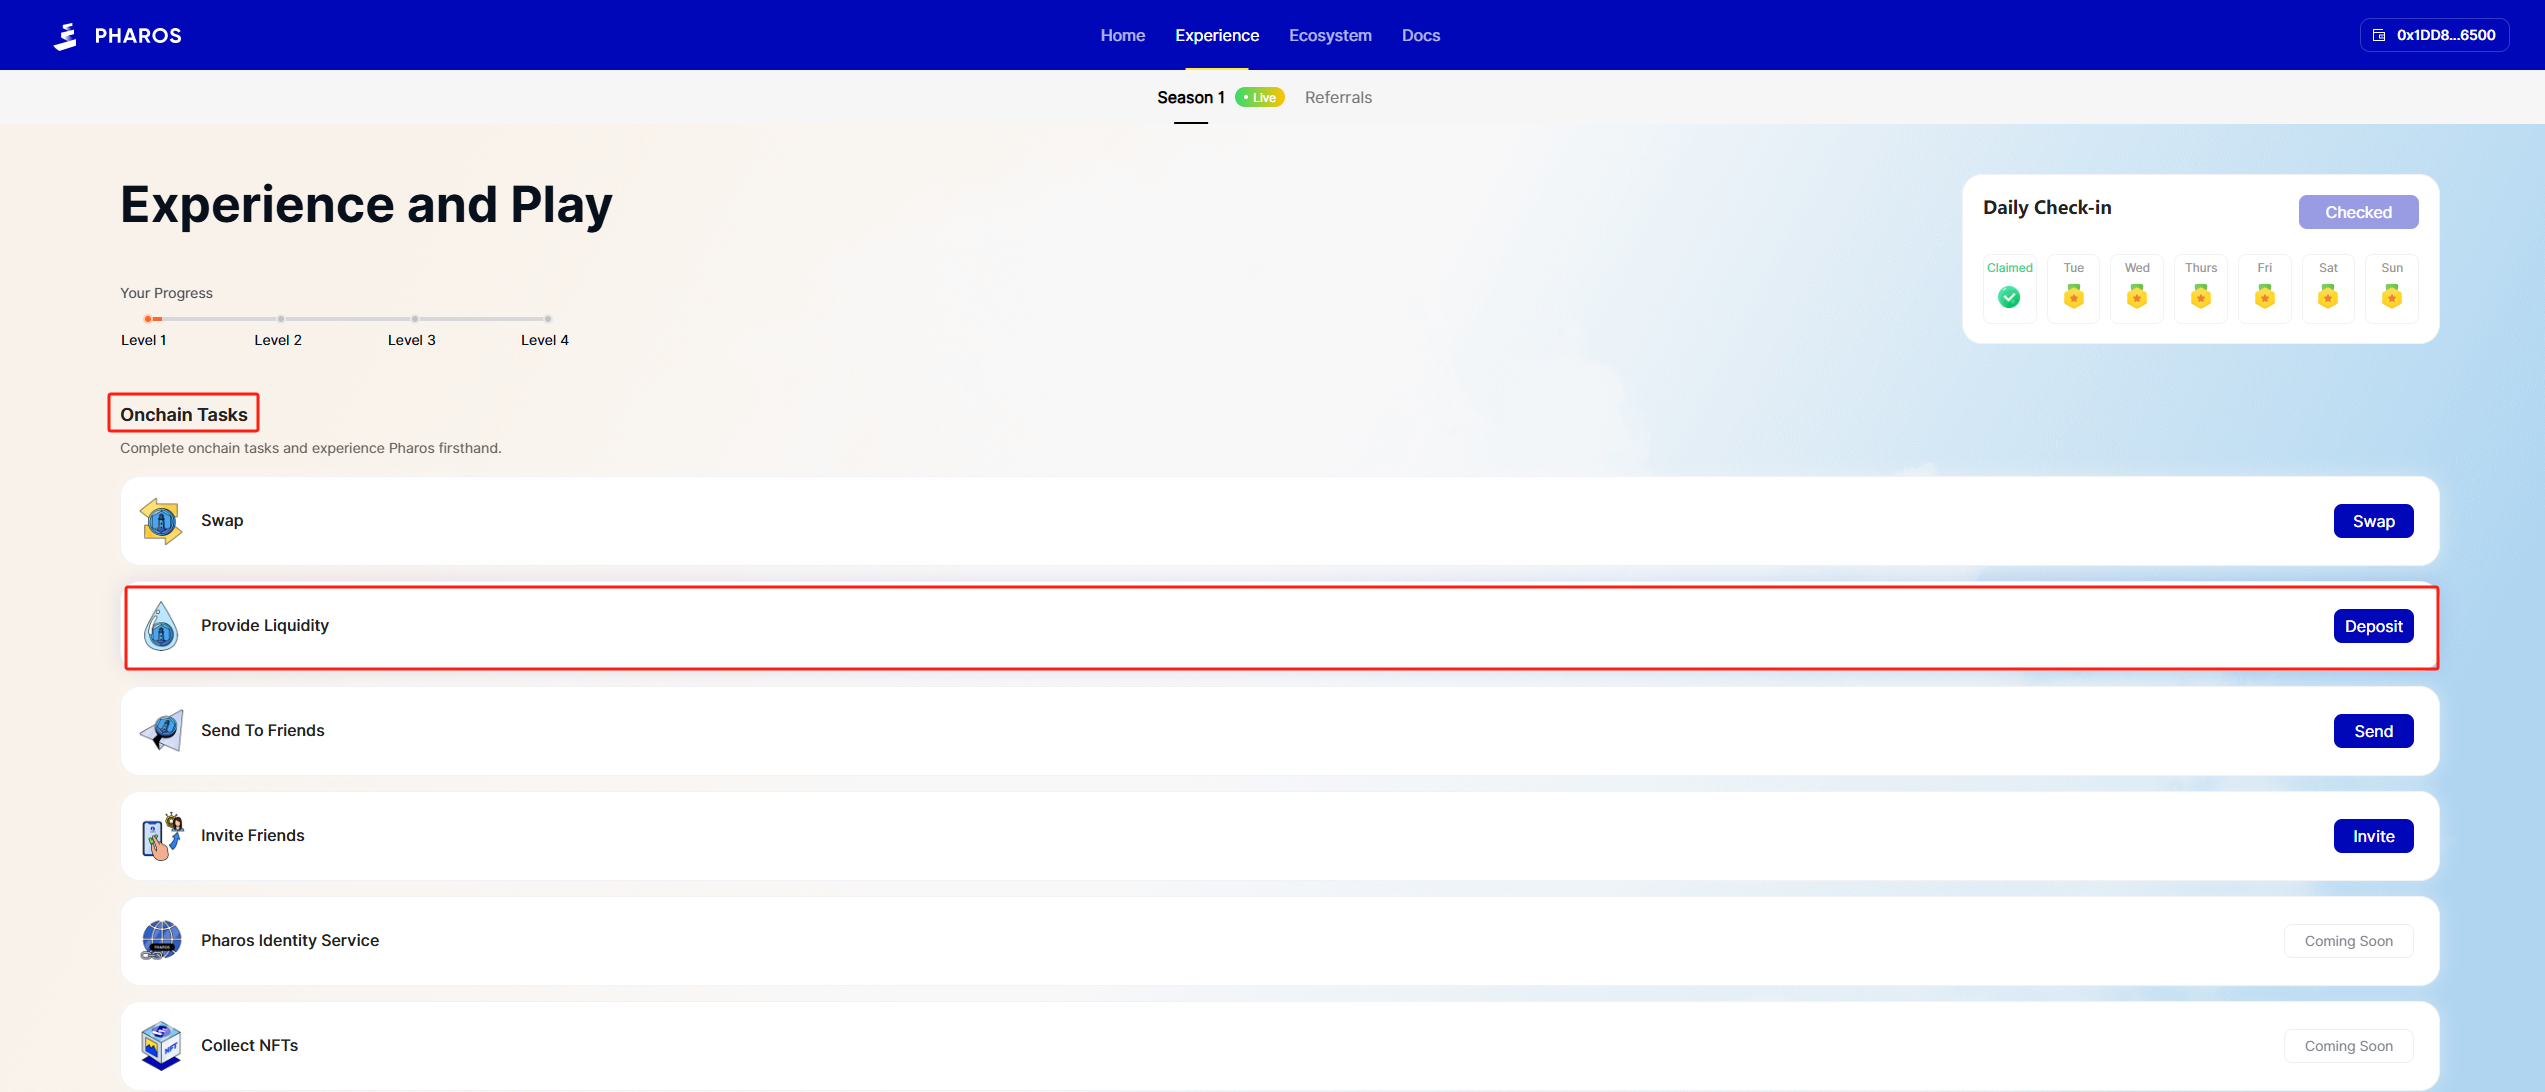Image resolution: width=2545 pixels, height=1092 pixels.
Task: Click the wallet icon beside the address
Action: coord(2379,35)
